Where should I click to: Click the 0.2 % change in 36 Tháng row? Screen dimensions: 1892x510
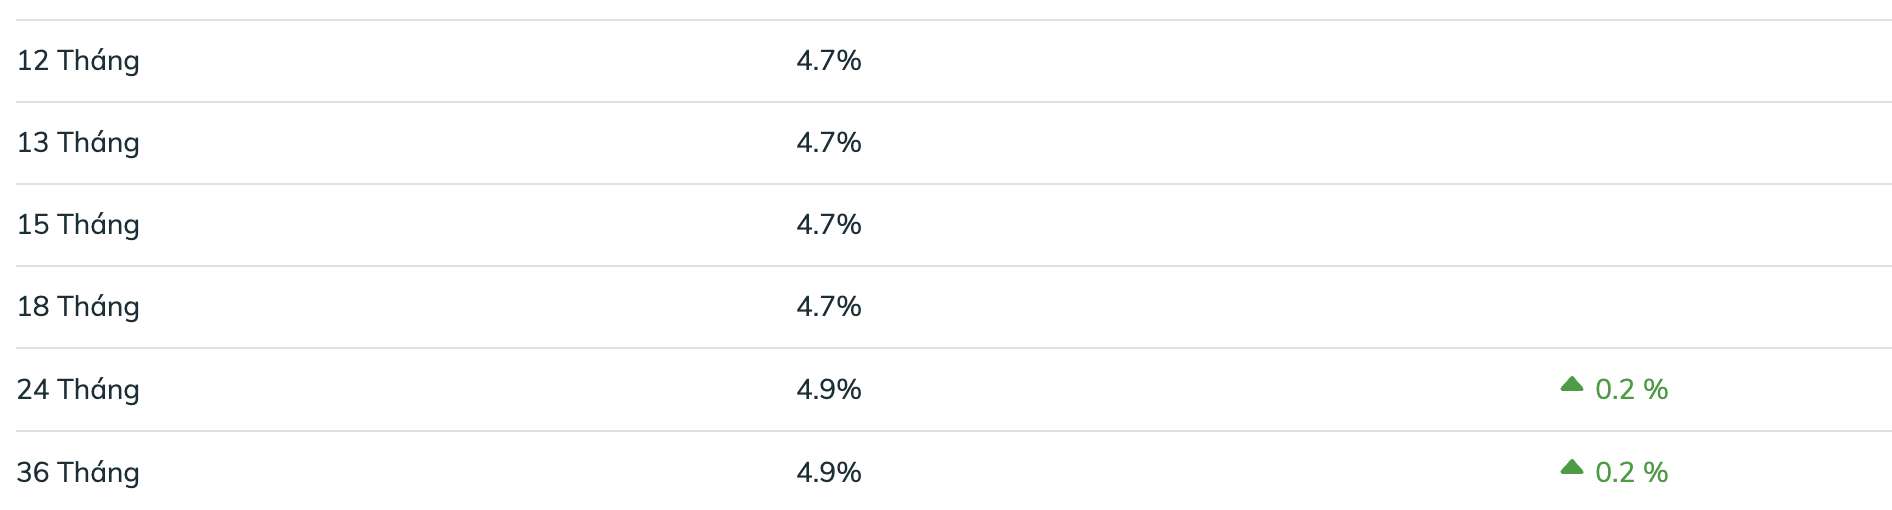(x=1632, y=473)
